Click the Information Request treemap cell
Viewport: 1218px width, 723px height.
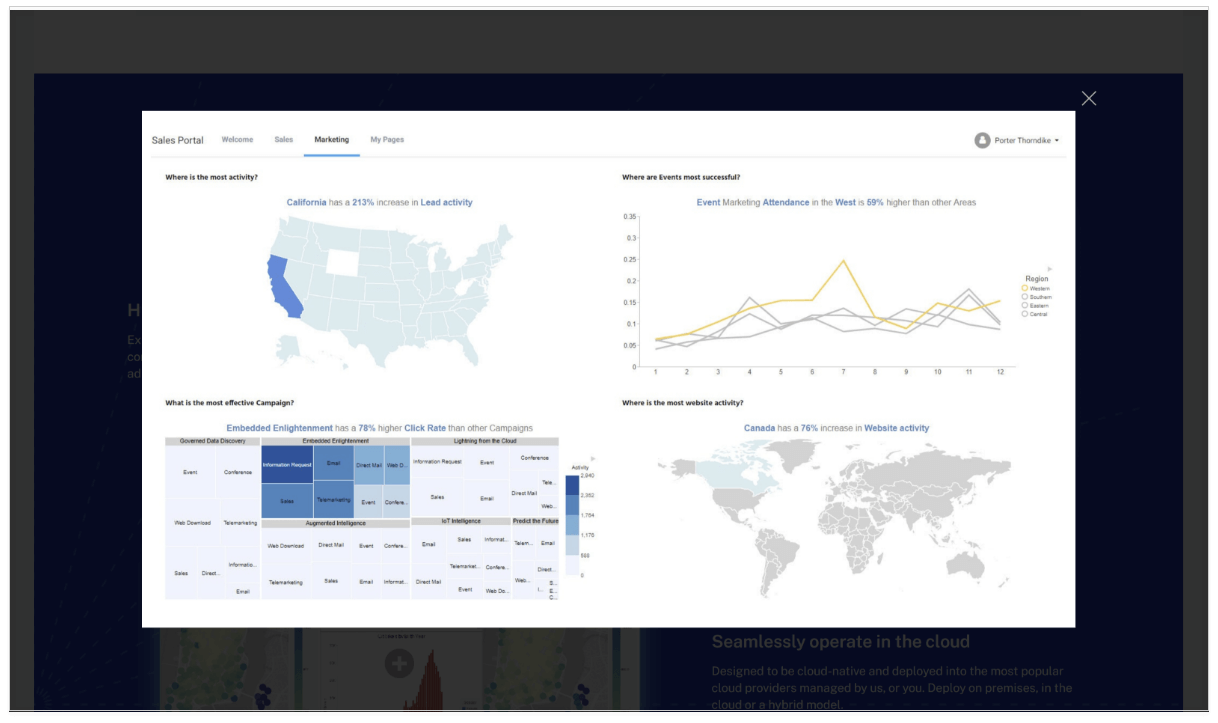pos(286,464)
